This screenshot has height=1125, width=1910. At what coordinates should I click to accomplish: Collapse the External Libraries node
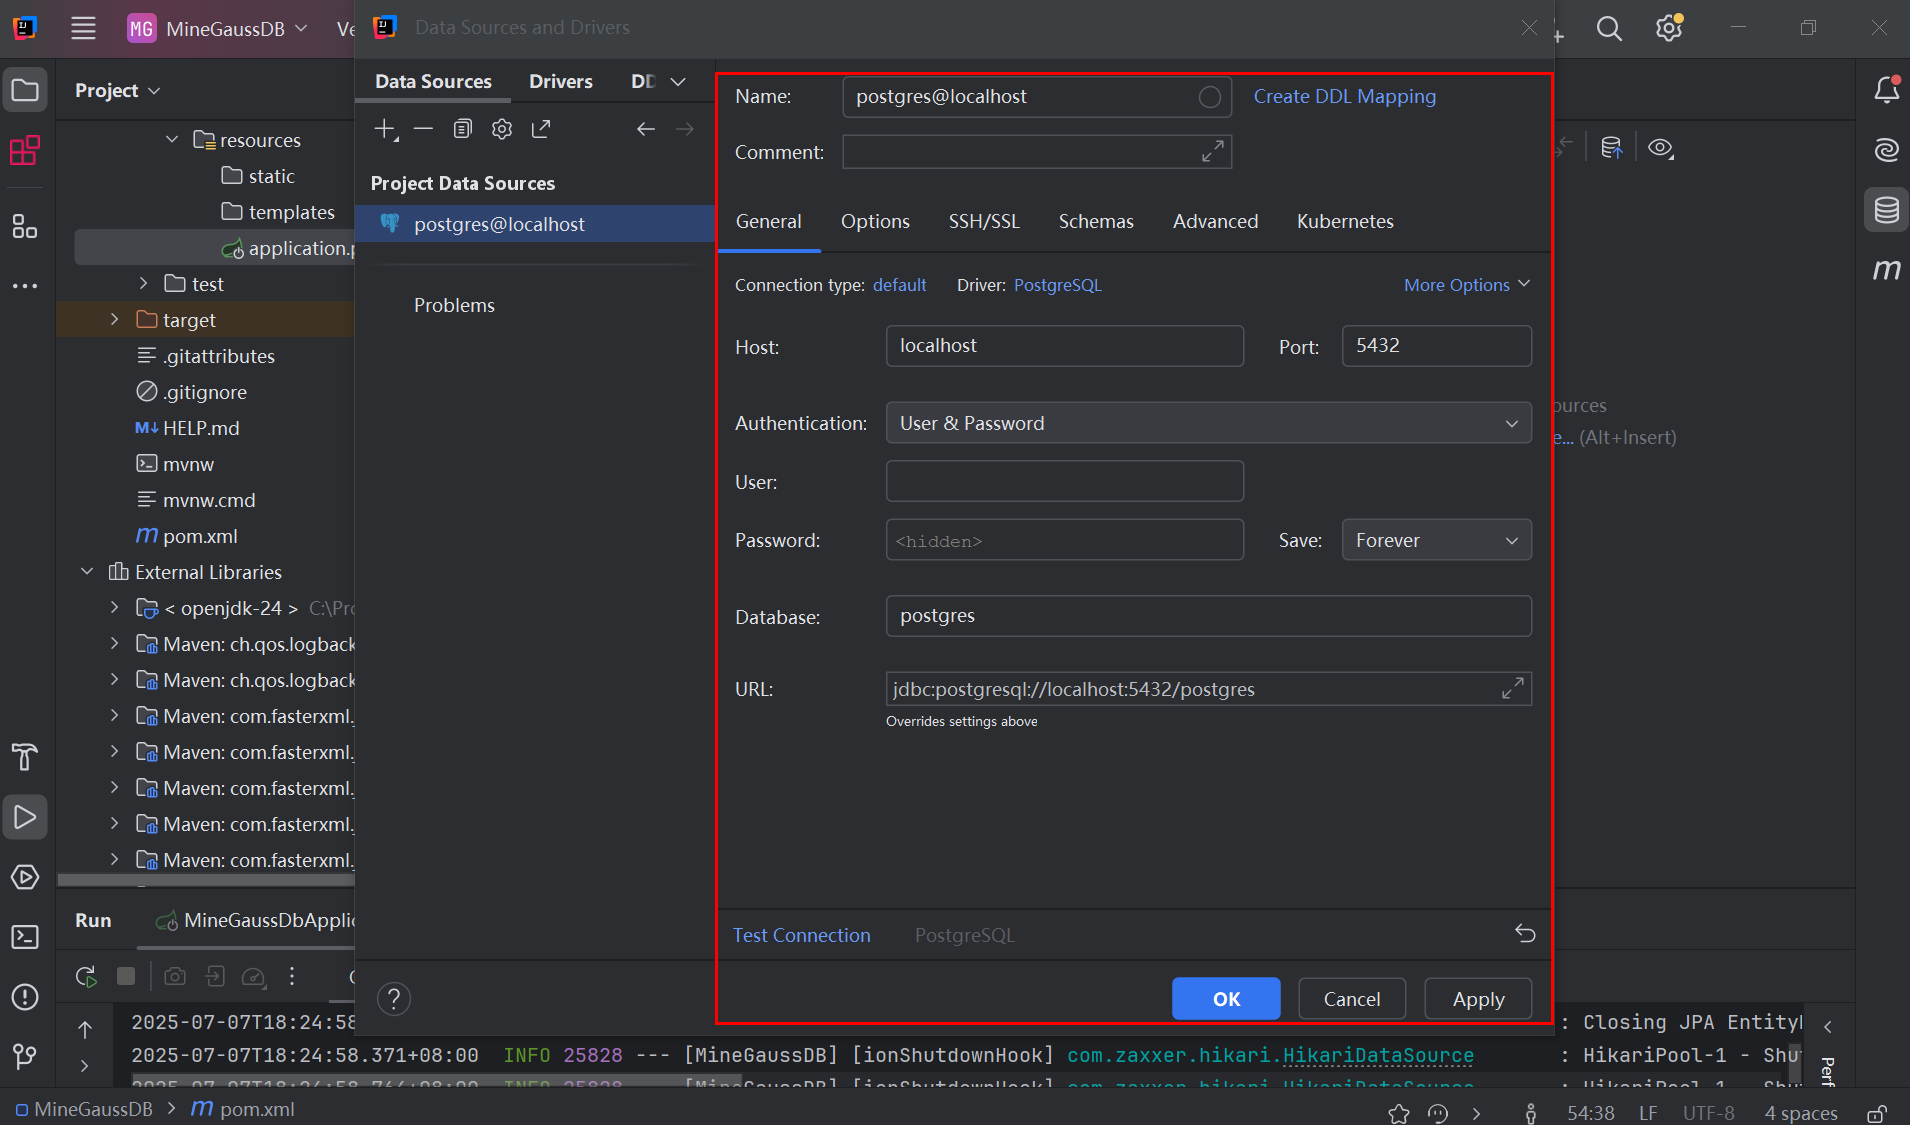[87, 572]
